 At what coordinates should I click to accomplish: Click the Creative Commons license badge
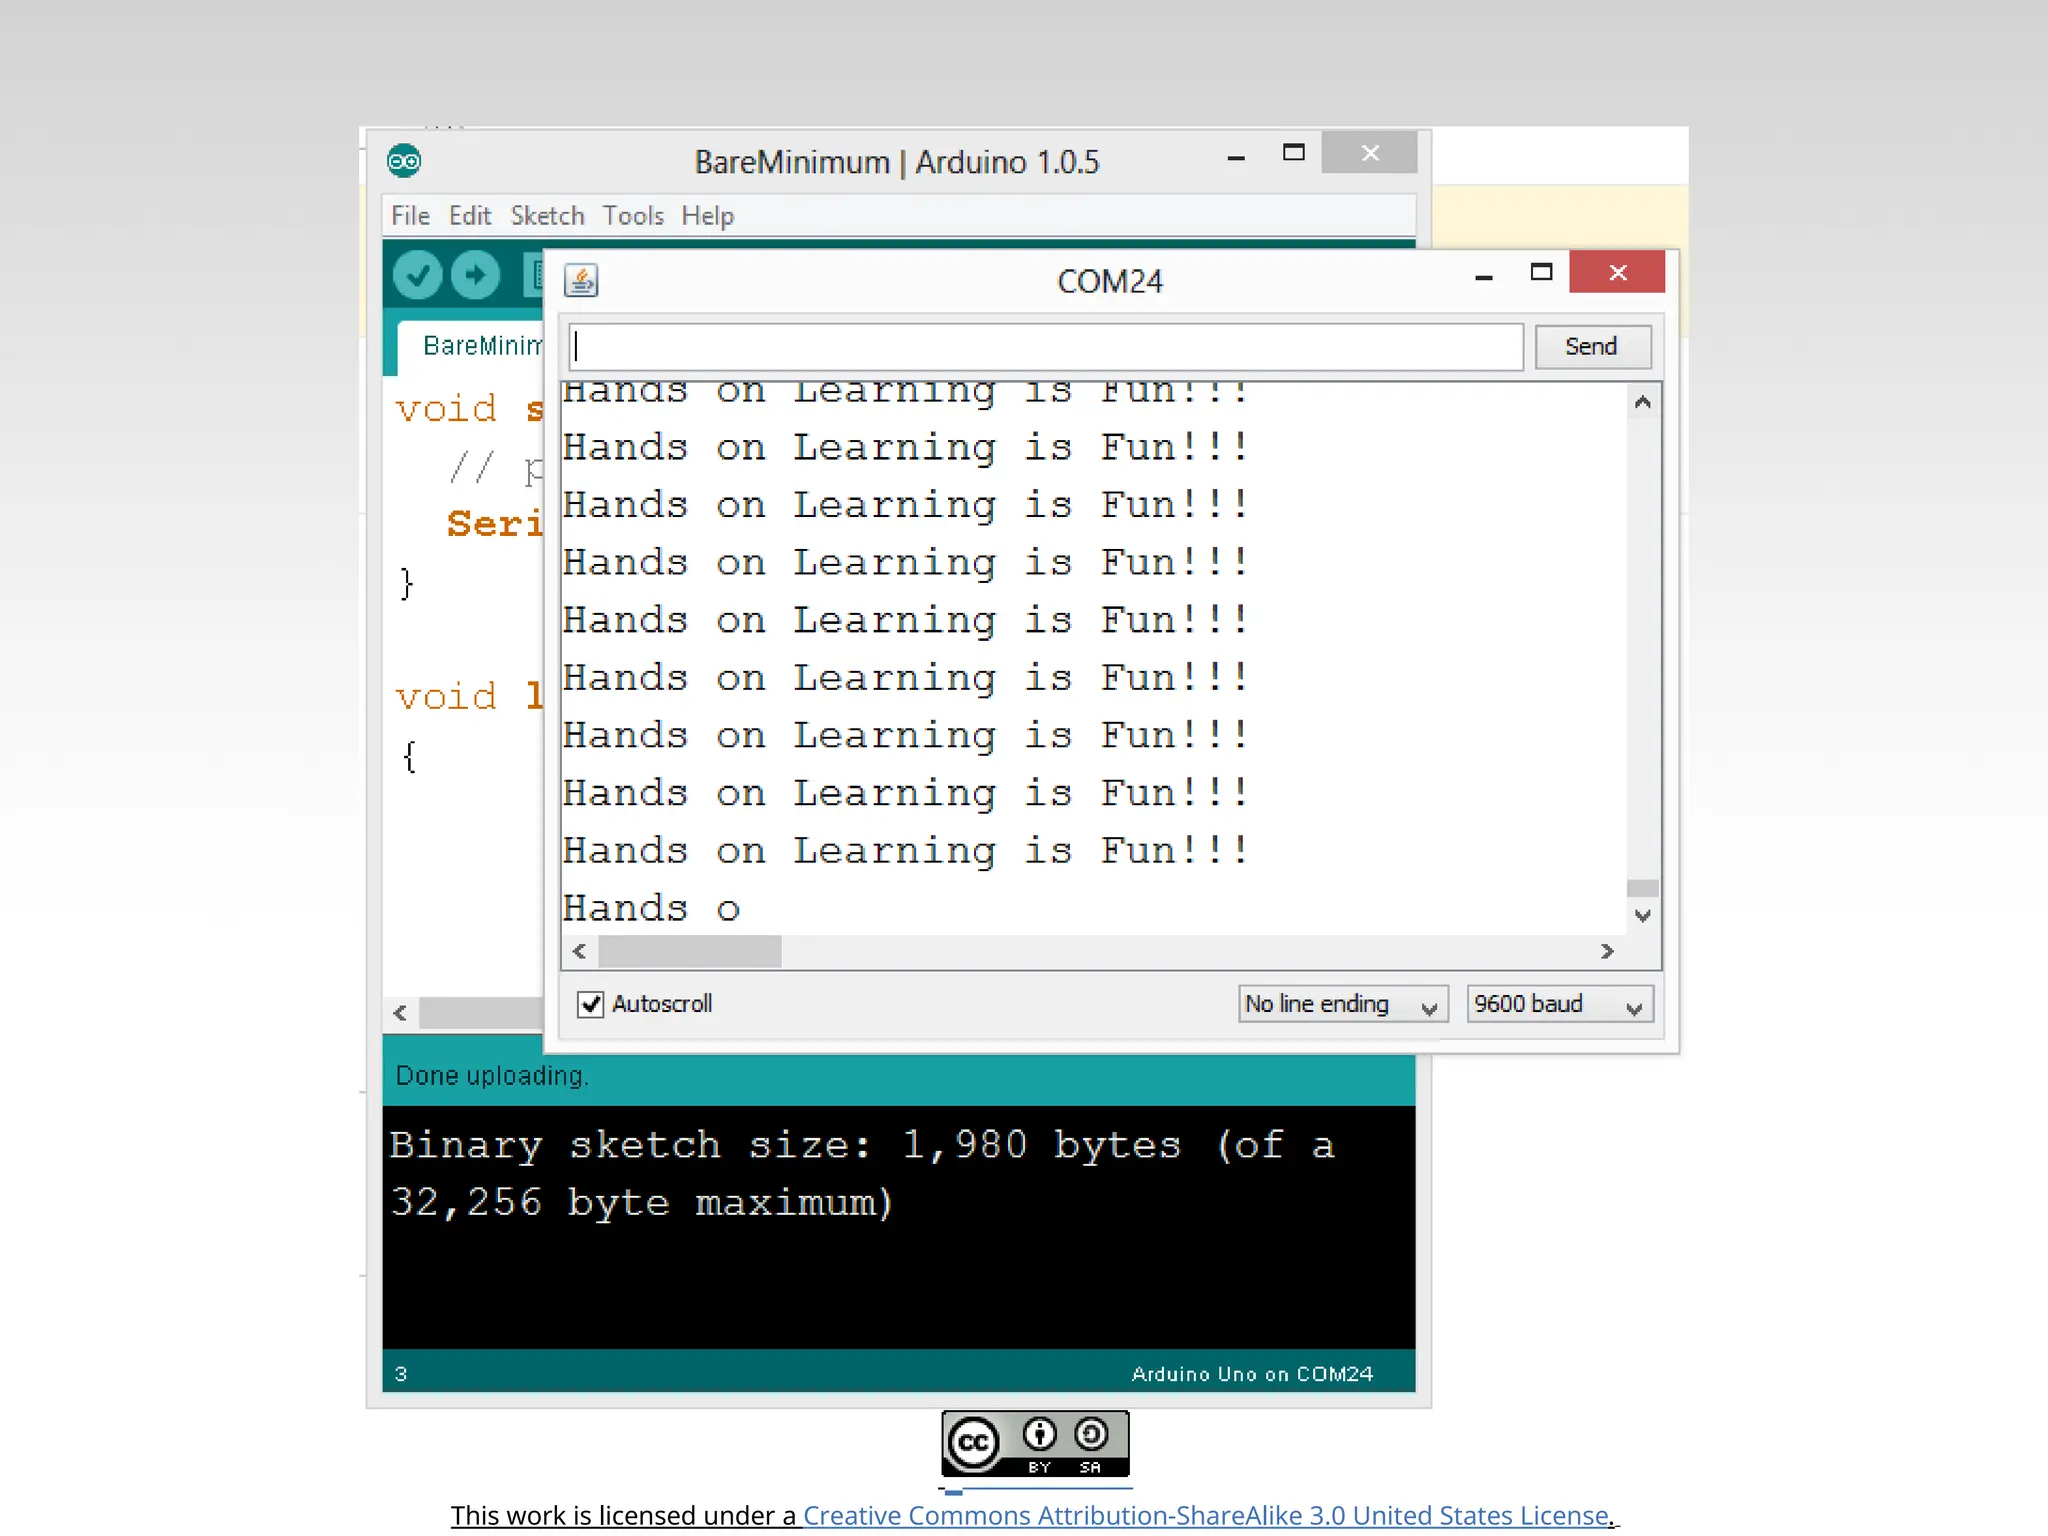click(x=1035, y=1443)
